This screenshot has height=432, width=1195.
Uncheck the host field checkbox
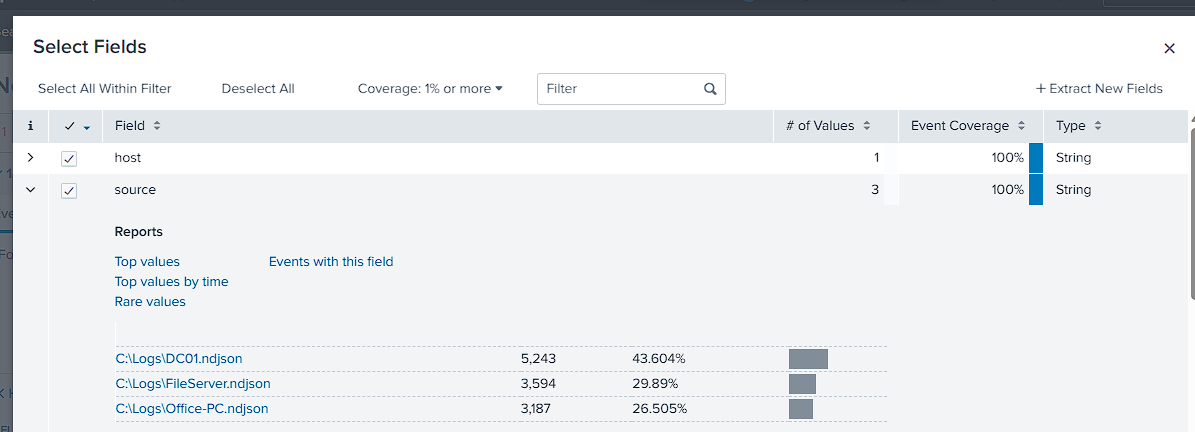pyautogui.click(x=69, y=158)
